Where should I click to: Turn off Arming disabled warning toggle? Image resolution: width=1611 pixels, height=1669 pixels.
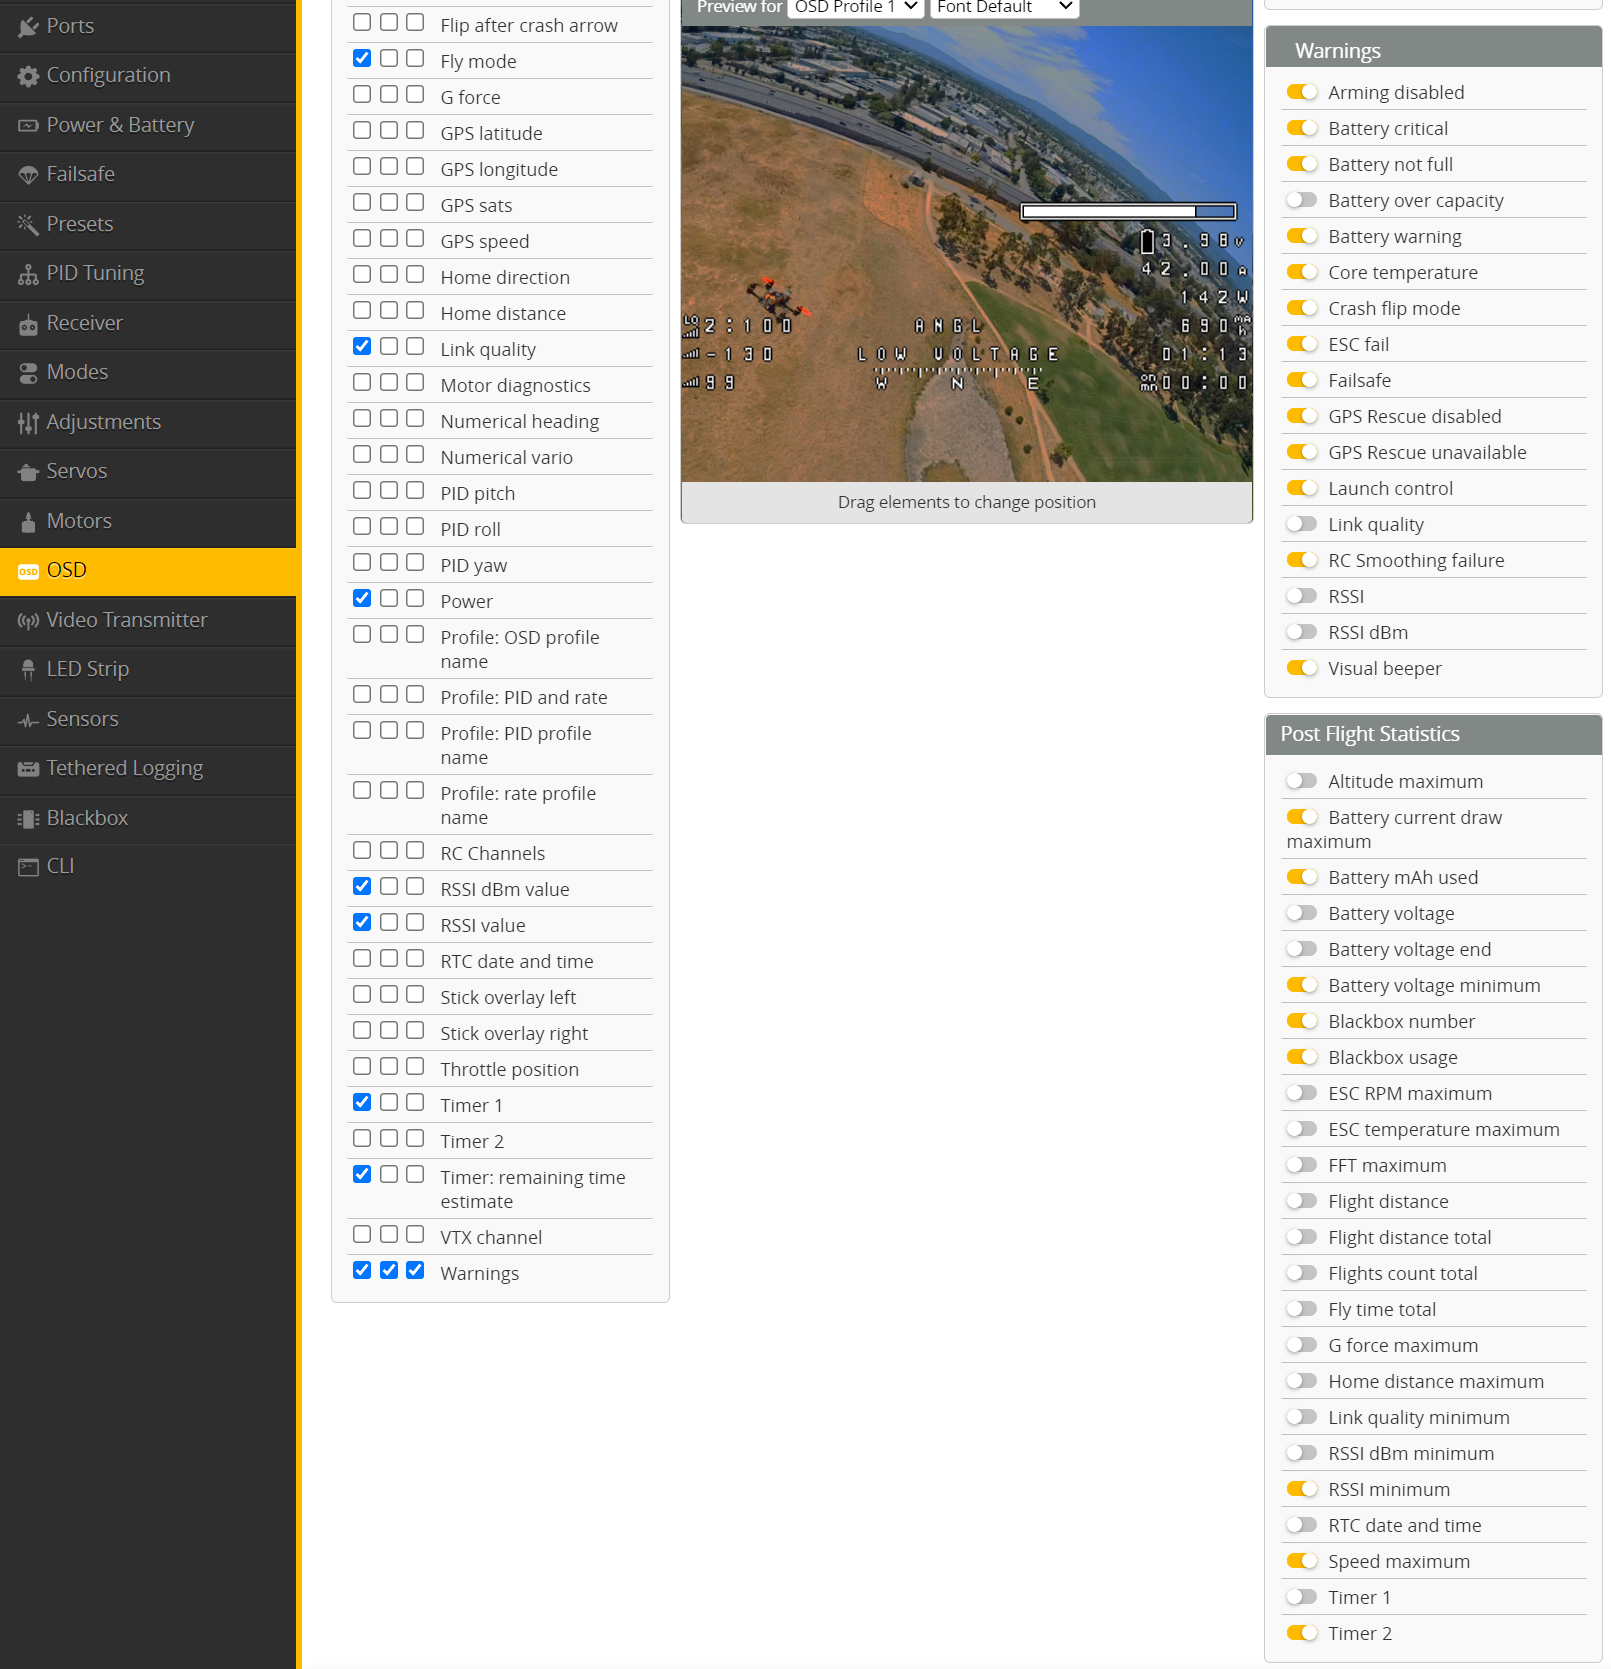point(1301,92)
